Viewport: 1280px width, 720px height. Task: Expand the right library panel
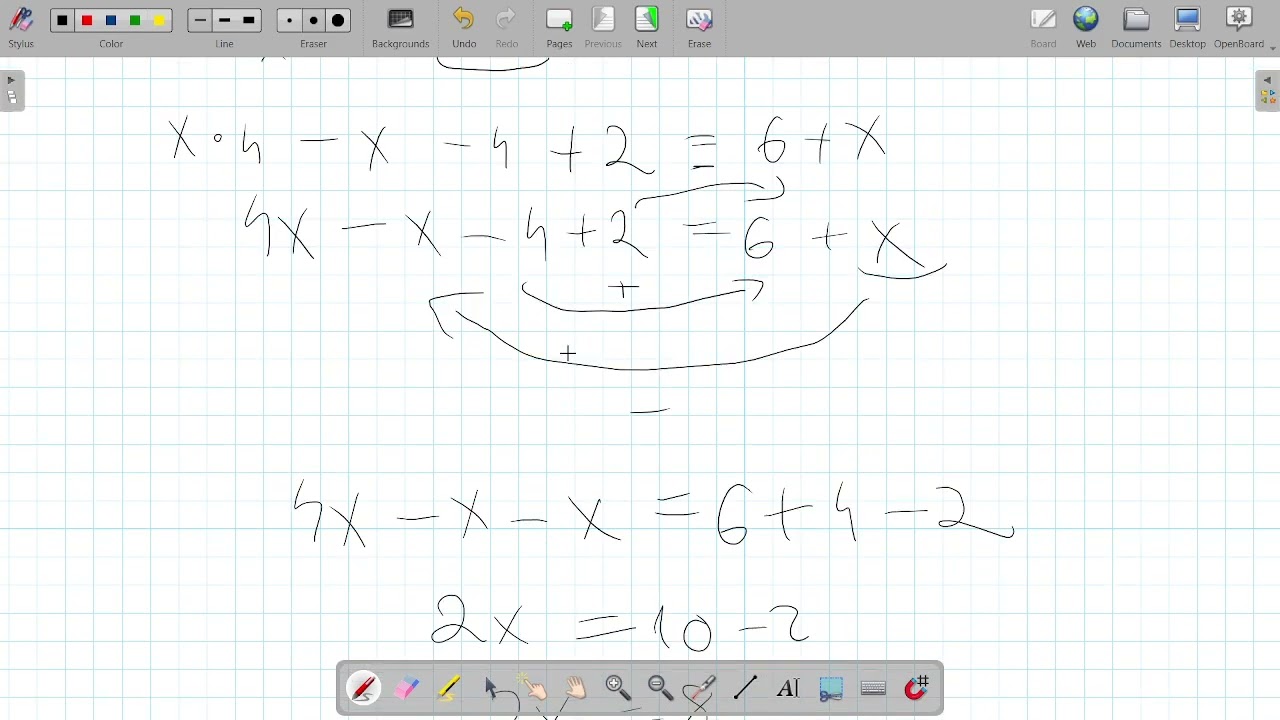pos(1267,91)
